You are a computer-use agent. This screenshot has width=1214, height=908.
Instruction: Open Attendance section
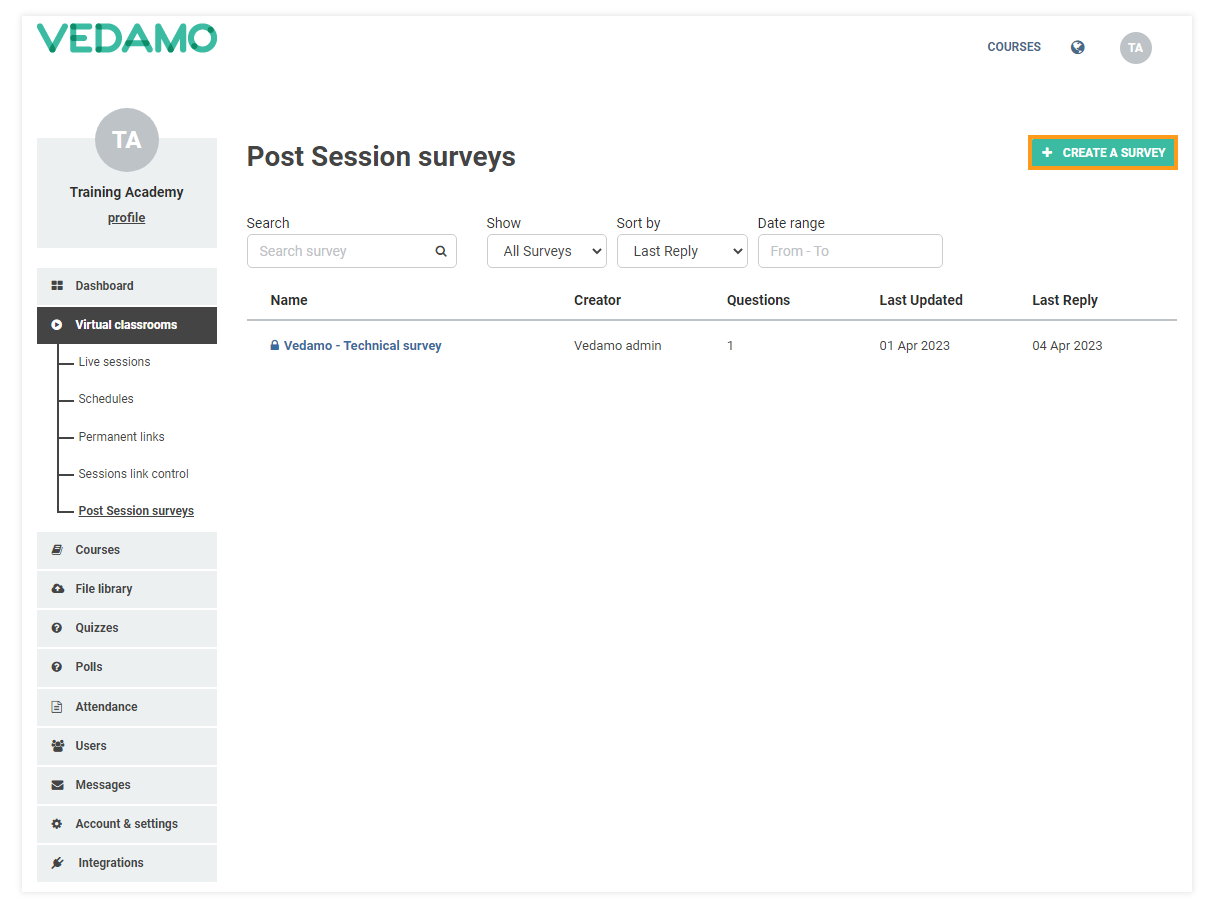pyautogui.click(x=127, y=707)
